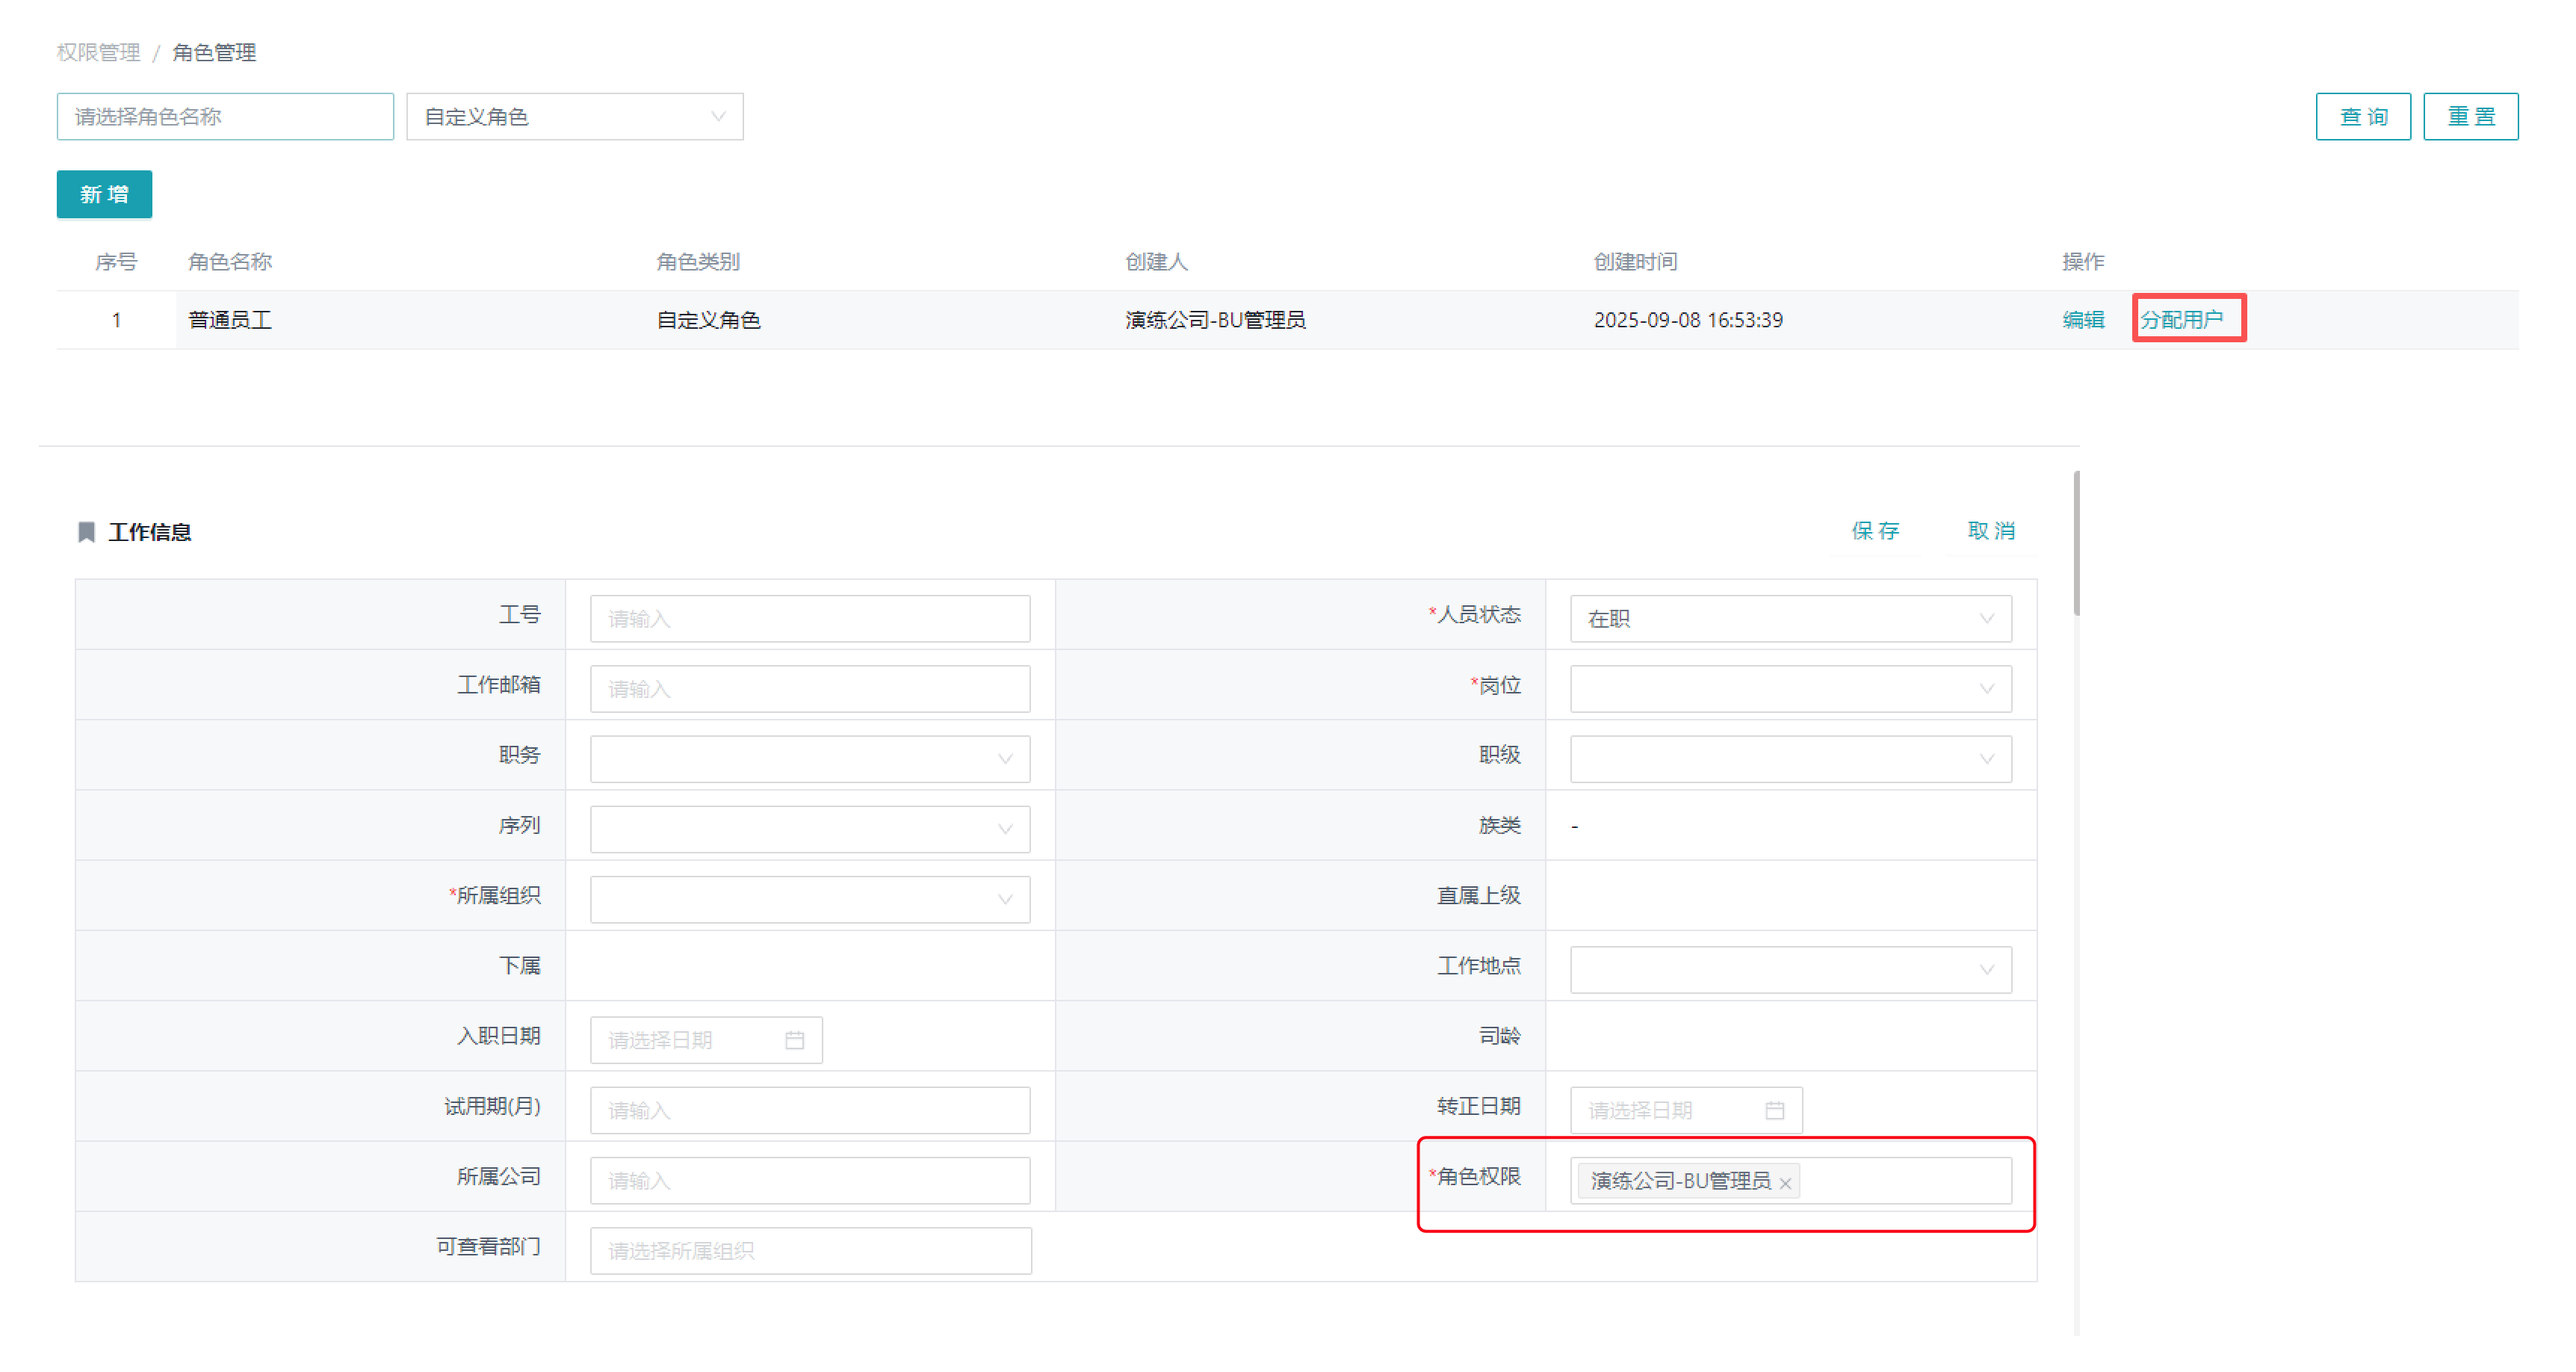Remove the 演练公司-BU管理员 role tag
Viewport: 2576px width, 1372px height.
point(1785,1183)
